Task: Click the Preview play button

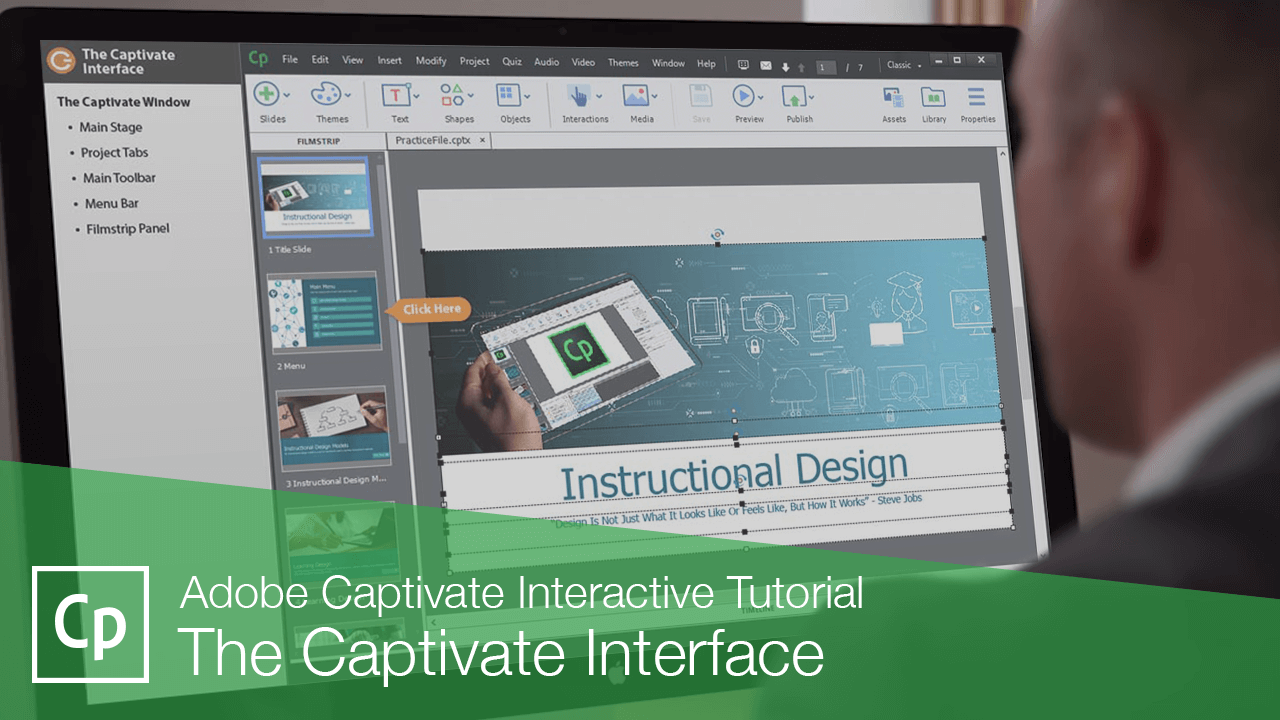Action: pyautogui.click(x=744, y=95)
